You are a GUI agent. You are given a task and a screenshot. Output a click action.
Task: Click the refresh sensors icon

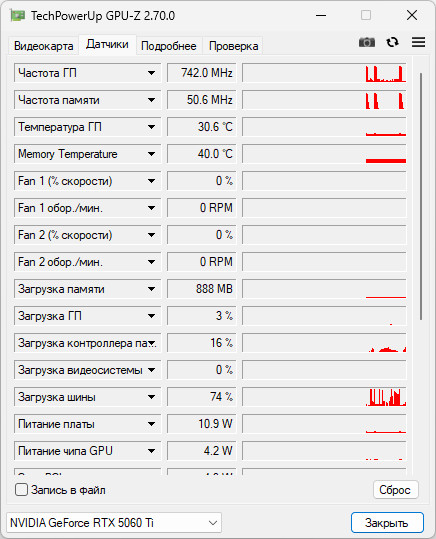tap(392, 42)
